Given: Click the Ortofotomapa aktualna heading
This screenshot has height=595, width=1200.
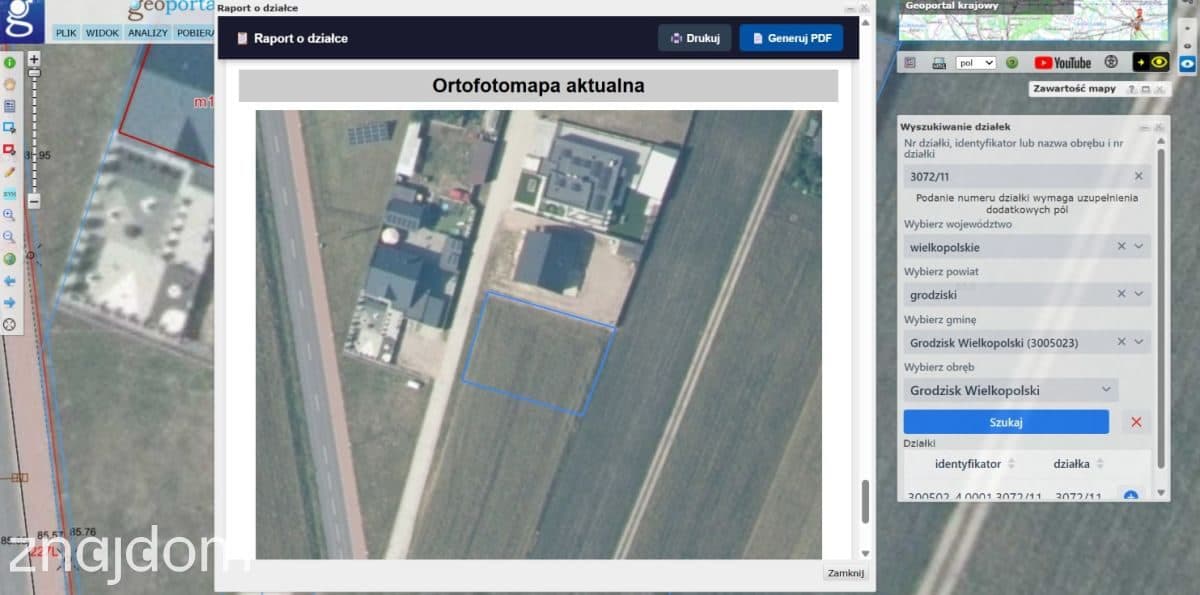Looking at the screenshot, I should (x=538, y=86).
